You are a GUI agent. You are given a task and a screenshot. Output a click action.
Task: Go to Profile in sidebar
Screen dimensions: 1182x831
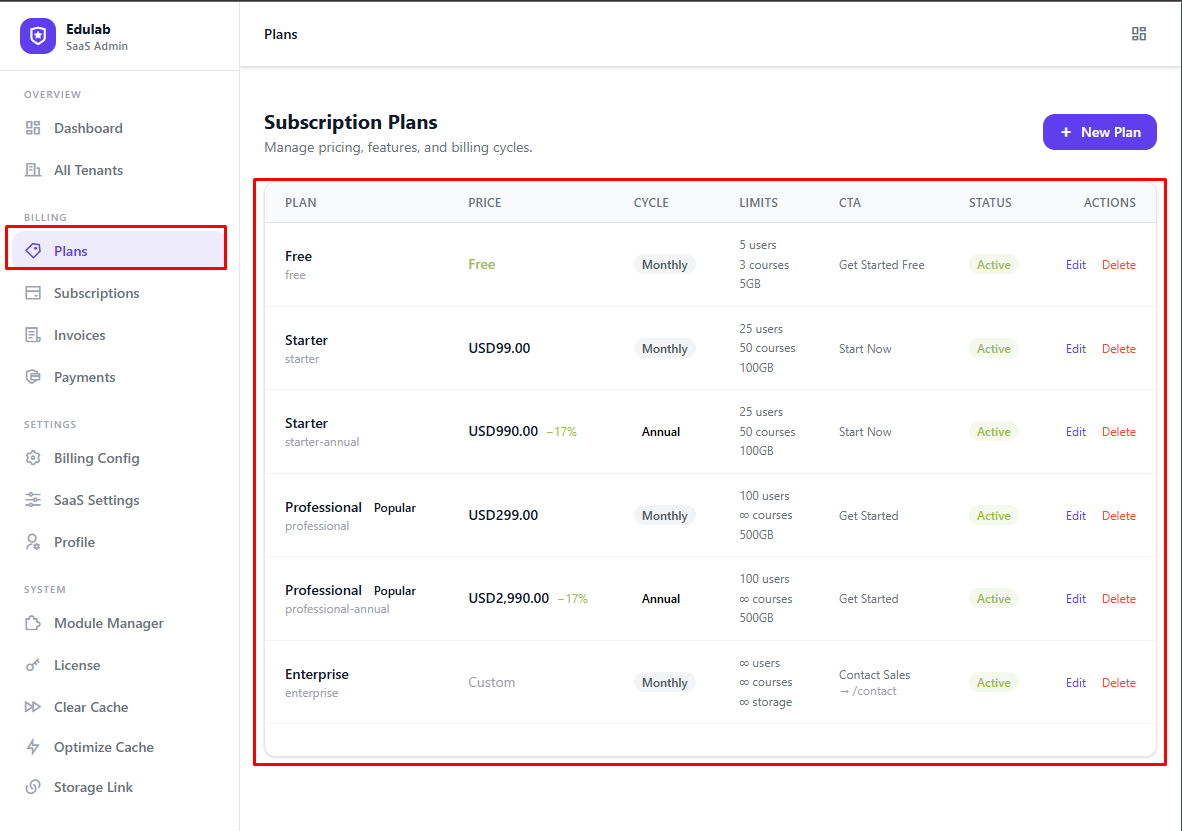[x=74, y=542]
